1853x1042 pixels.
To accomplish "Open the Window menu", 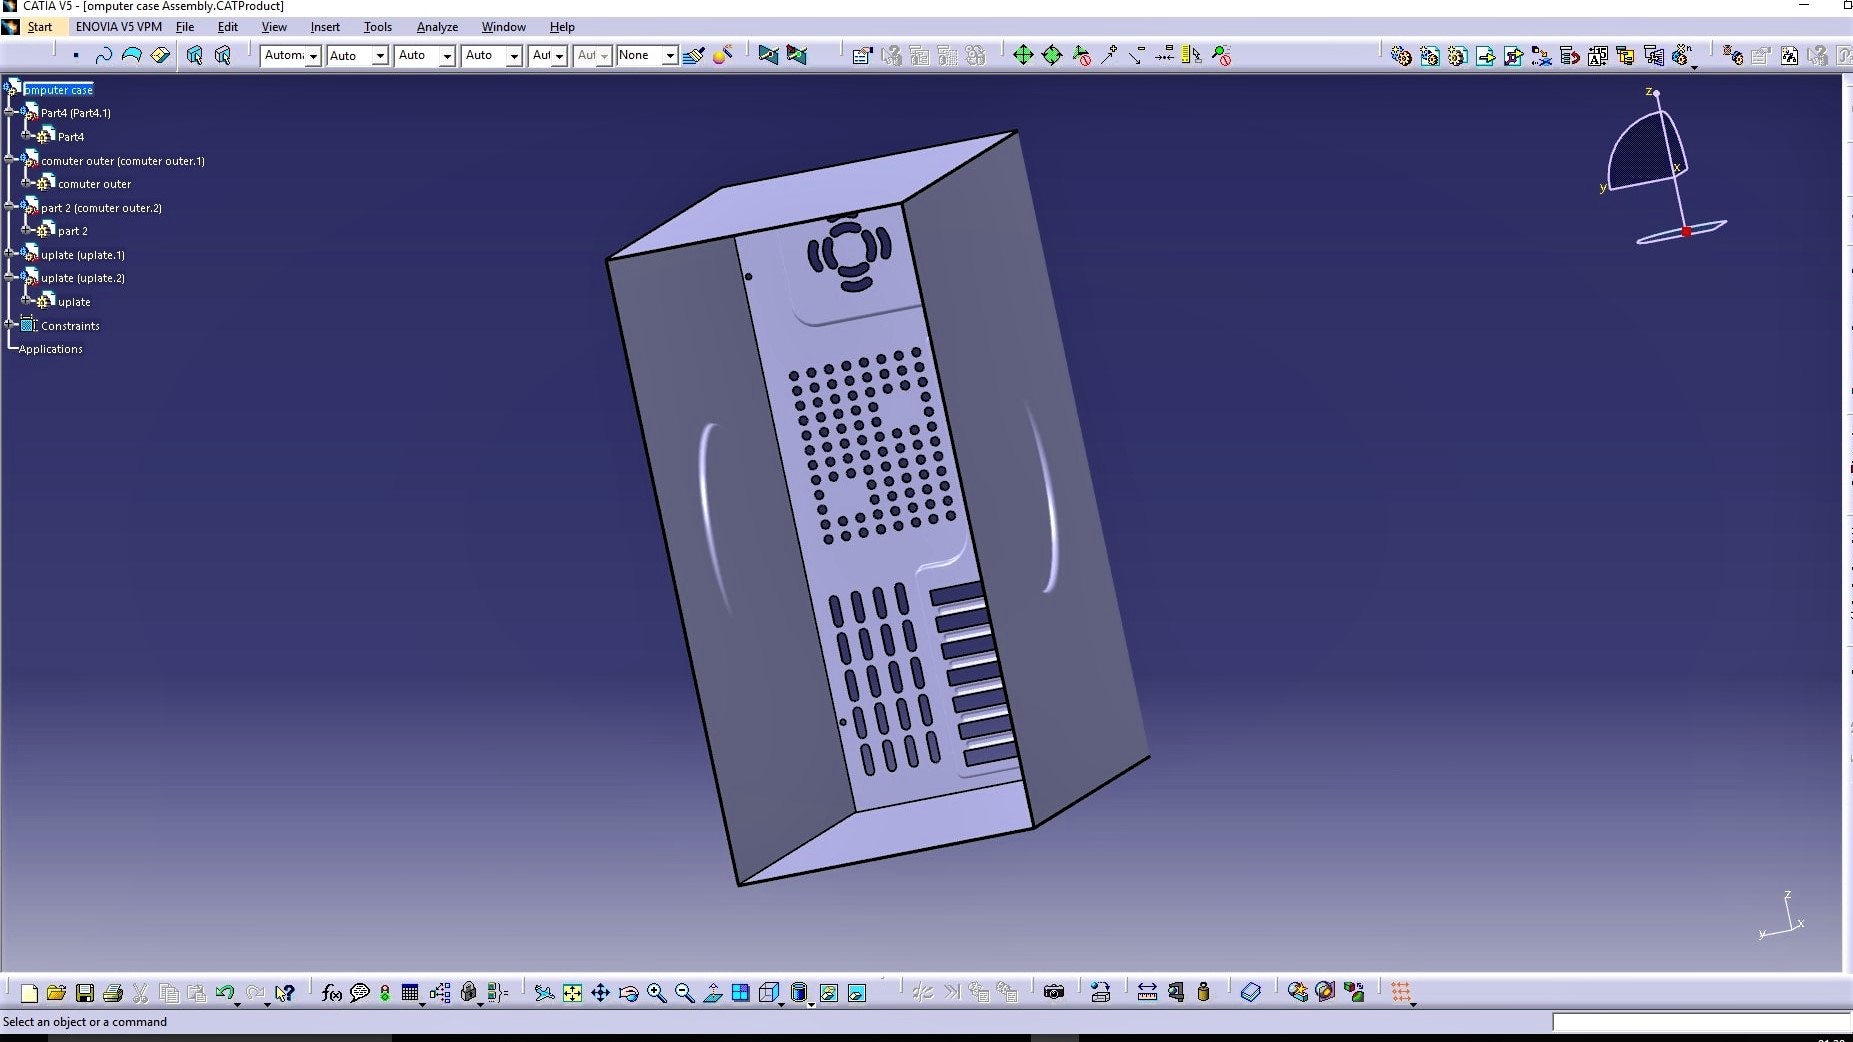I will point(503,27).
